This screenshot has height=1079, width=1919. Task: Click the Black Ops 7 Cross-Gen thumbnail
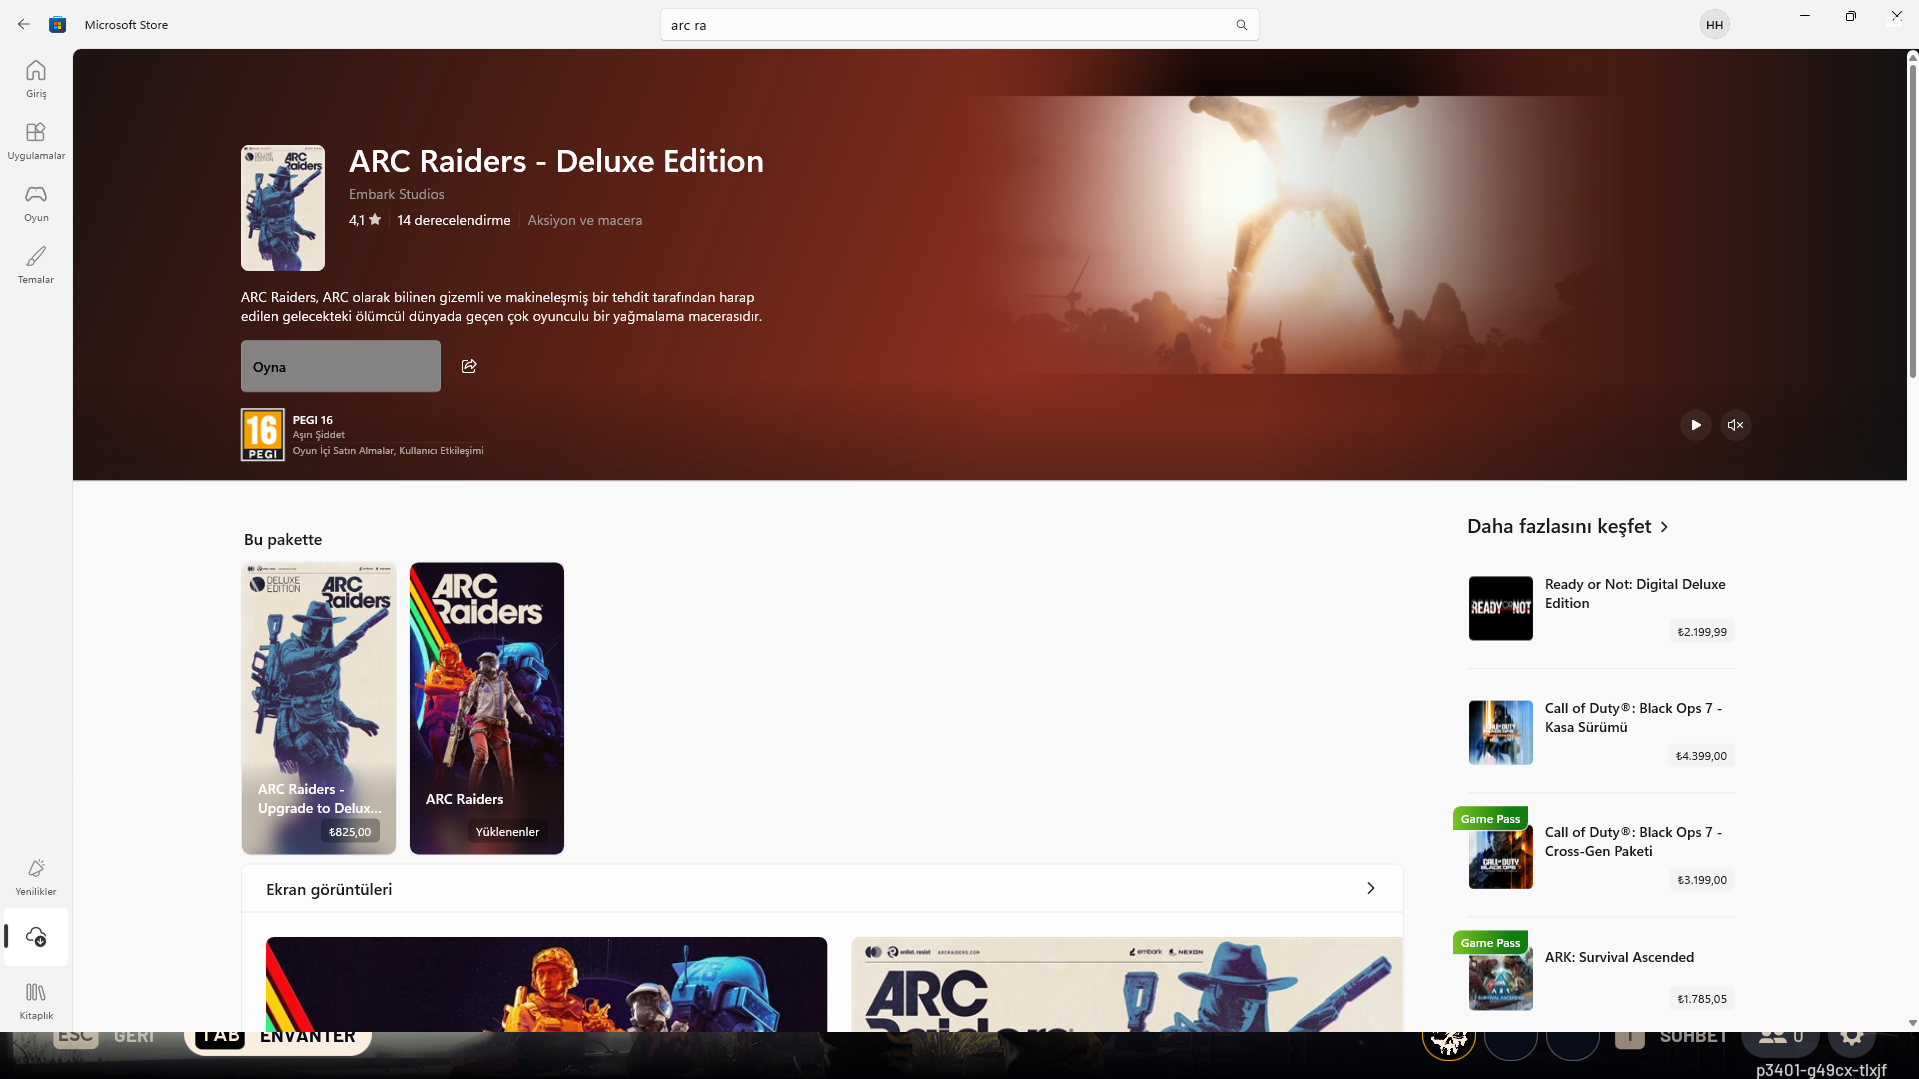1500,858
